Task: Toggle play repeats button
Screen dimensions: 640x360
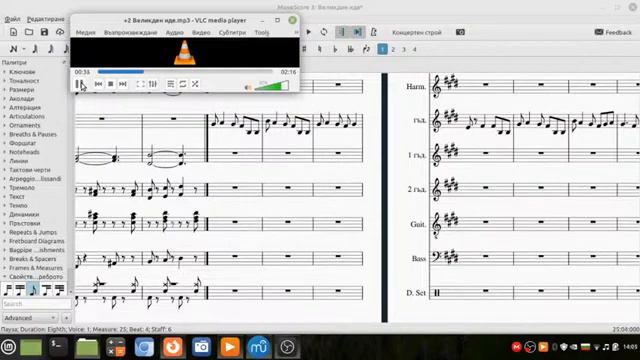Action: click(341, 32)
